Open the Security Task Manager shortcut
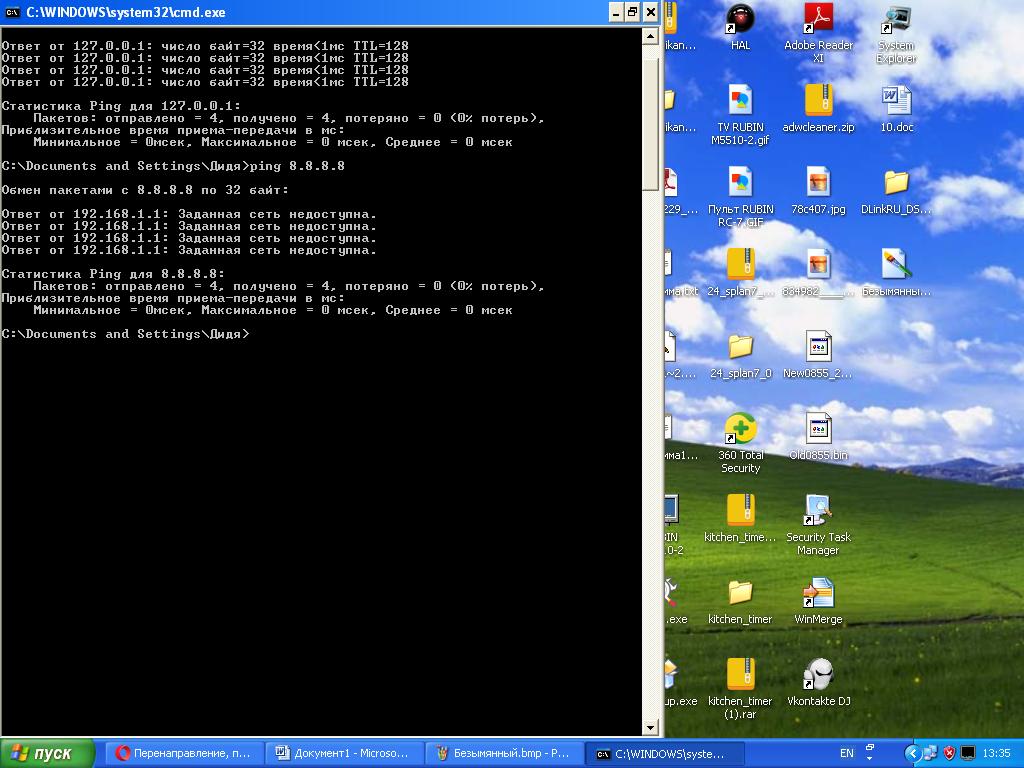Image resolution: width=1024 pixels, height=768 pixels. click(x=818, y=511)
